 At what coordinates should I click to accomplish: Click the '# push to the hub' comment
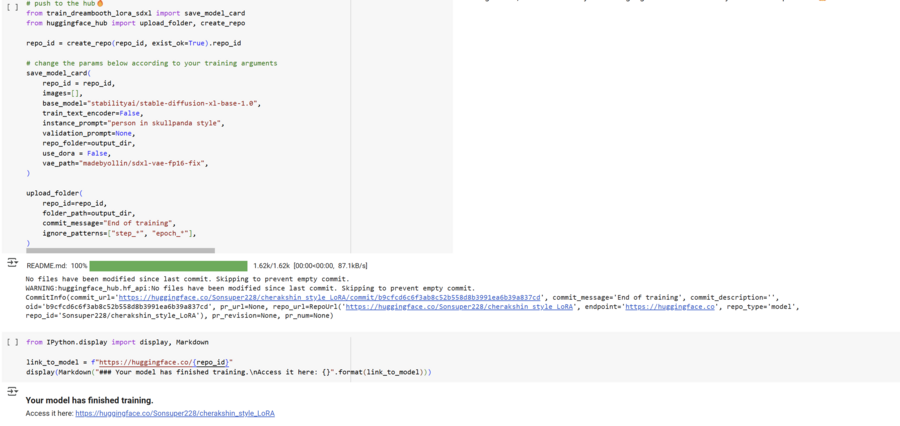(64, 3)
